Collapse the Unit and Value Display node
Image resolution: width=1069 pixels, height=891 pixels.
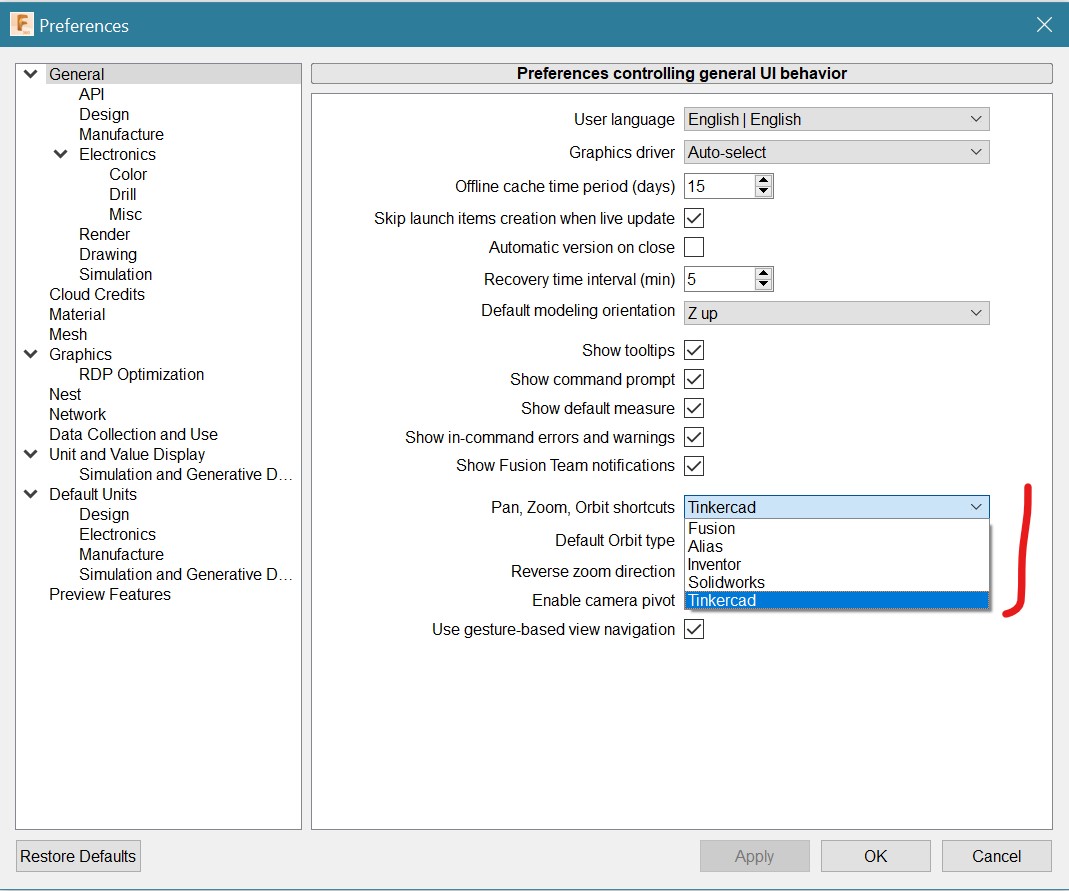31,454
